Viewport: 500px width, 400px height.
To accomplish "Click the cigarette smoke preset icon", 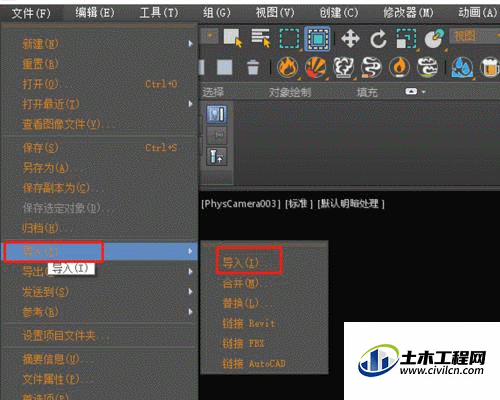I will tap(371, 67).
